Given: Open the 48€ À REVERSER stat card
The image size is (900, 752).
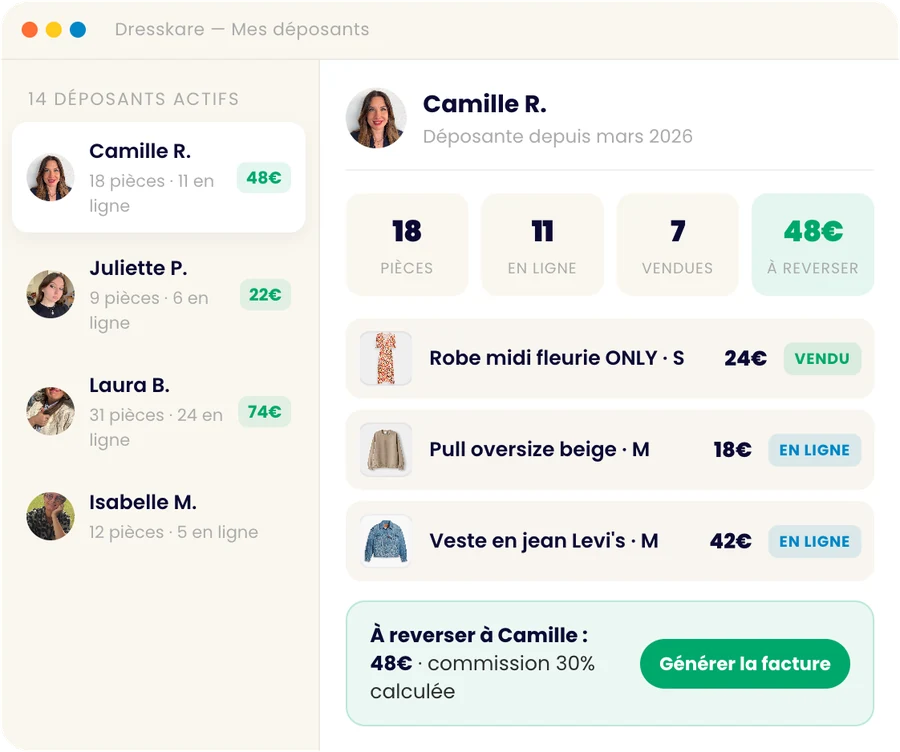Looking at the screenshot, I should tap(813, 245).
